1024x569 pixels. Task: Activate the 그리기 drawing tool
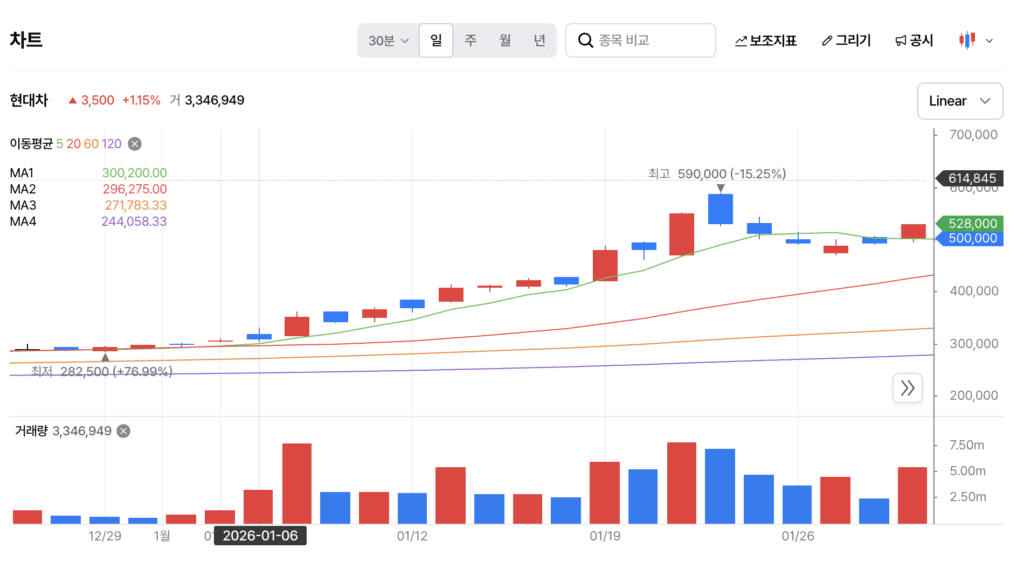846,41
